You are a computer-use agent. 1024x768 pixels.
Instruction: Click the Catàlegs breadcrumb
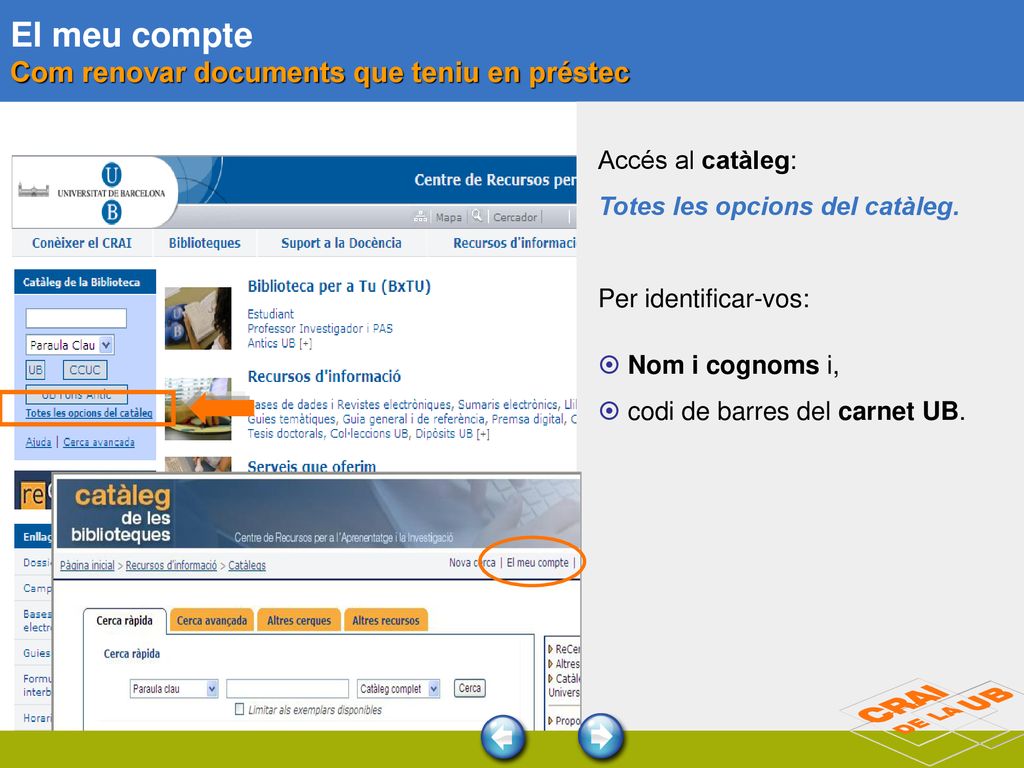click(x=247, y=566)
